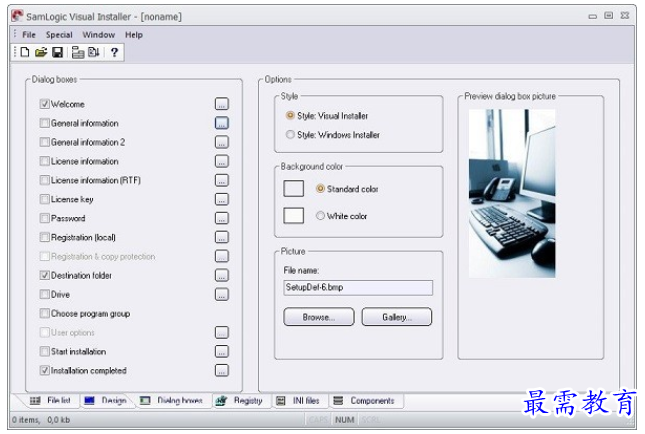The height and width of the screenshot is (434, 645).
Task: Open settings button for General information 2
Action: pos(222,142)
